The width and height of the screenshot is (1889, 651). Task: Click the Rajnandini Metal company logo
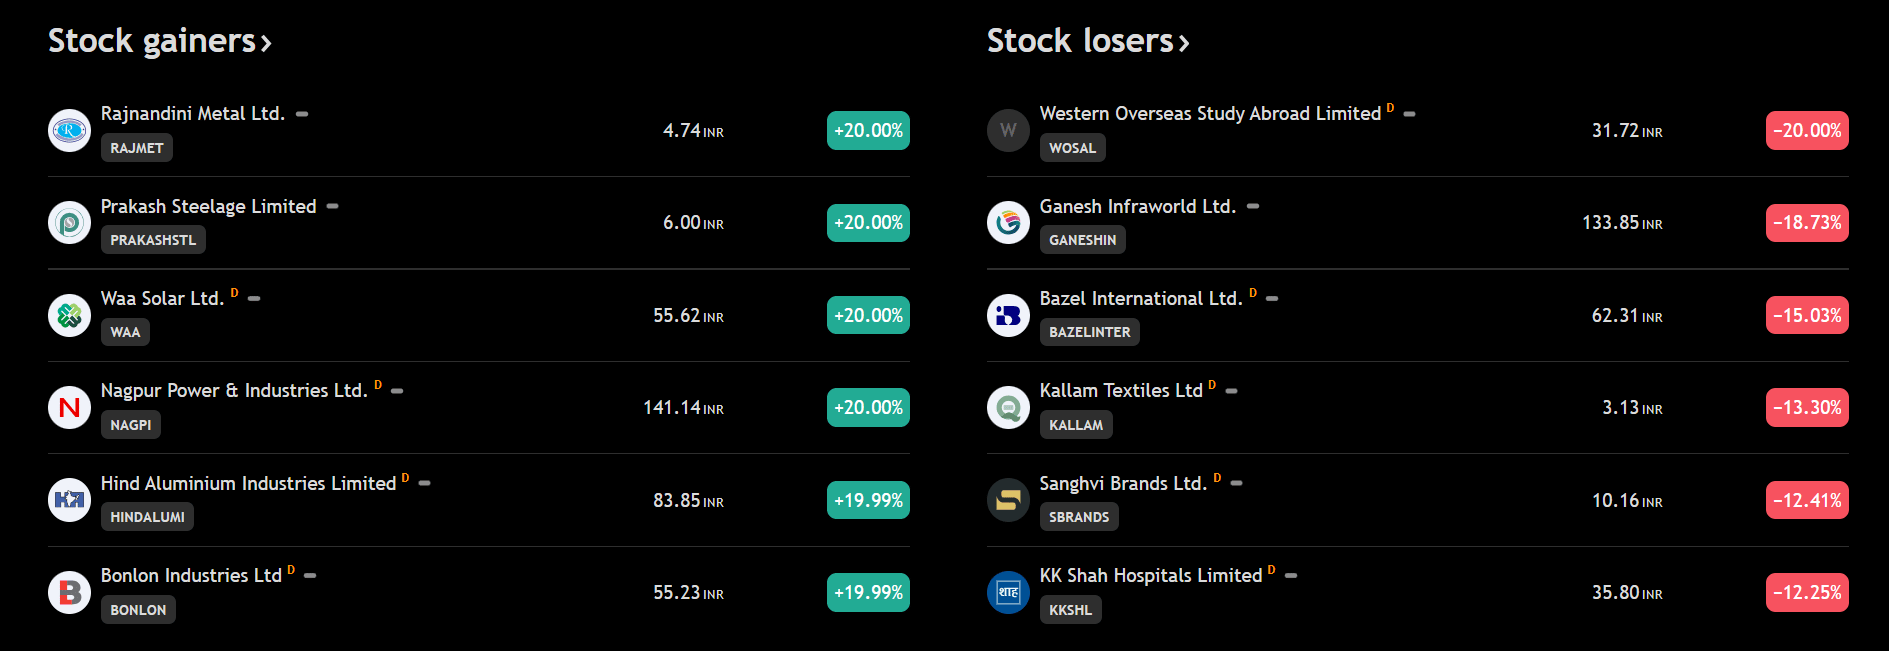point(69,130)
